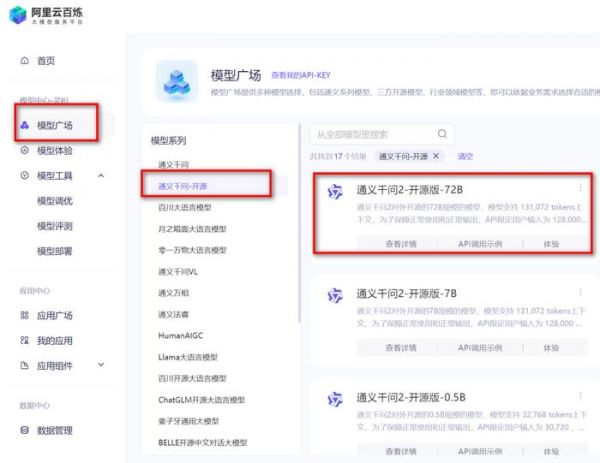Click the 我的应用 sidebar icon

[25, 340]
